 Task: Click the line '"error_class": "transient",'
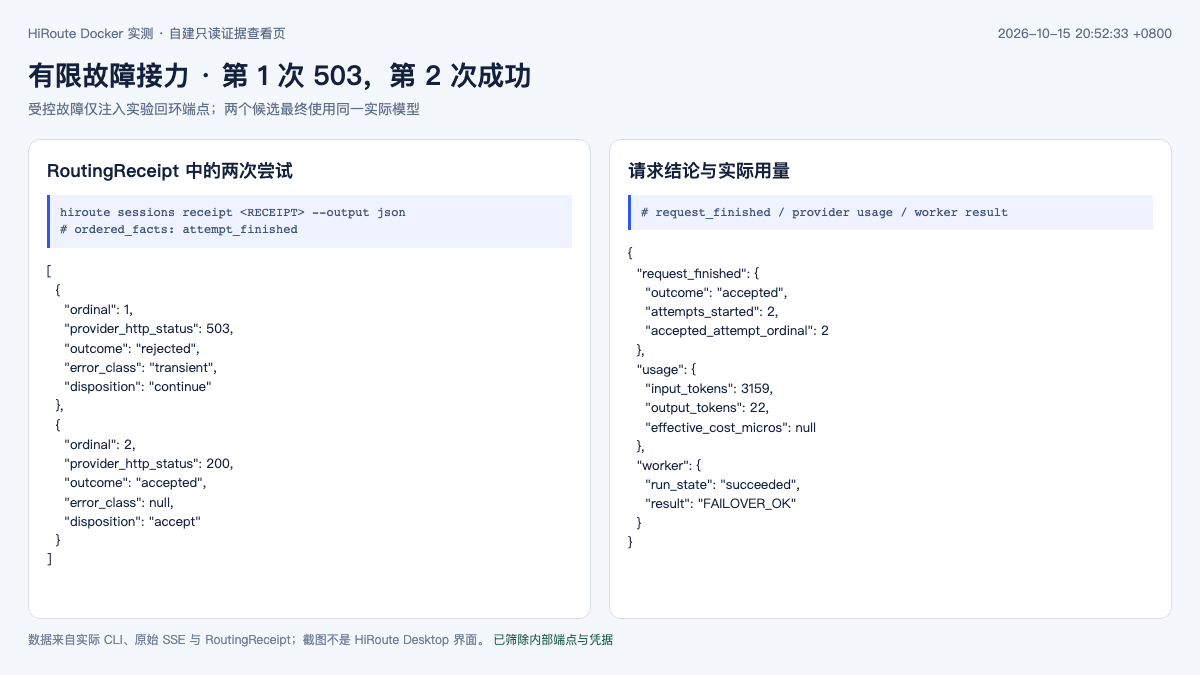(x=140, y=367)
